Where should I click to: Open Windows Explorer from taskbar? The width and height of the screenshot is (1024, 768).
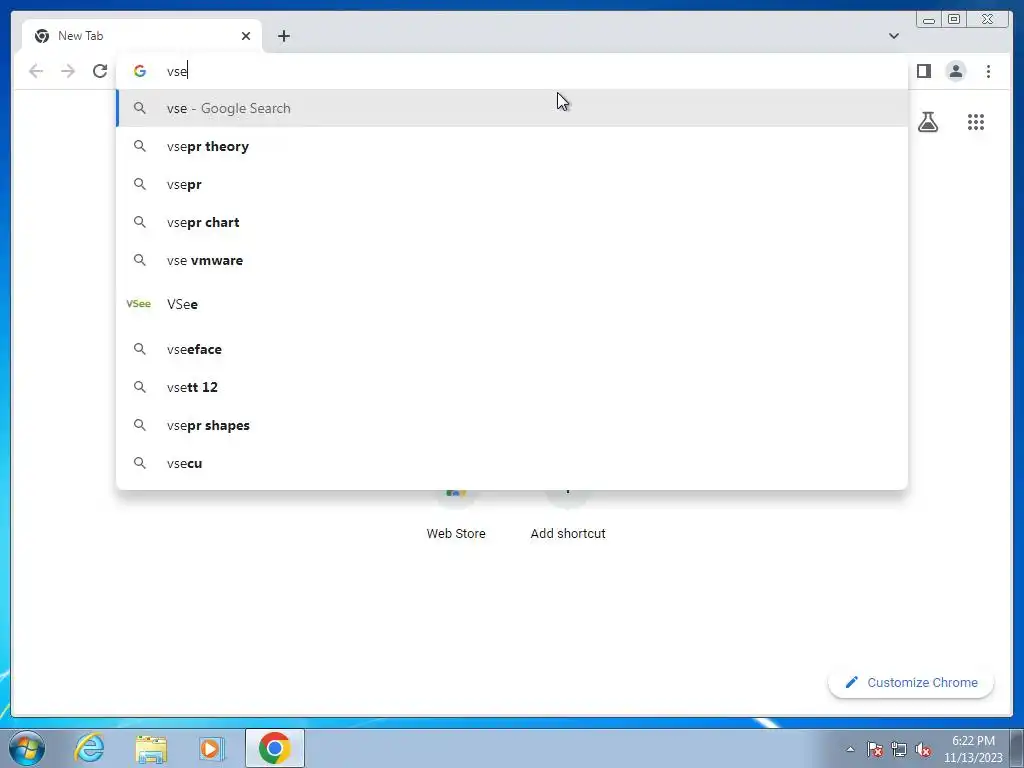point(151,748)
